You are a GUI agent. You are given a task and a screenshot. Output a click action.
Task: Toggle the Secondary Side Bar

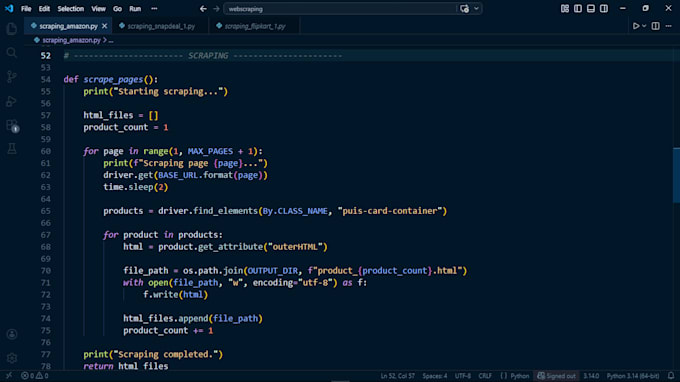tap(604, 9)
